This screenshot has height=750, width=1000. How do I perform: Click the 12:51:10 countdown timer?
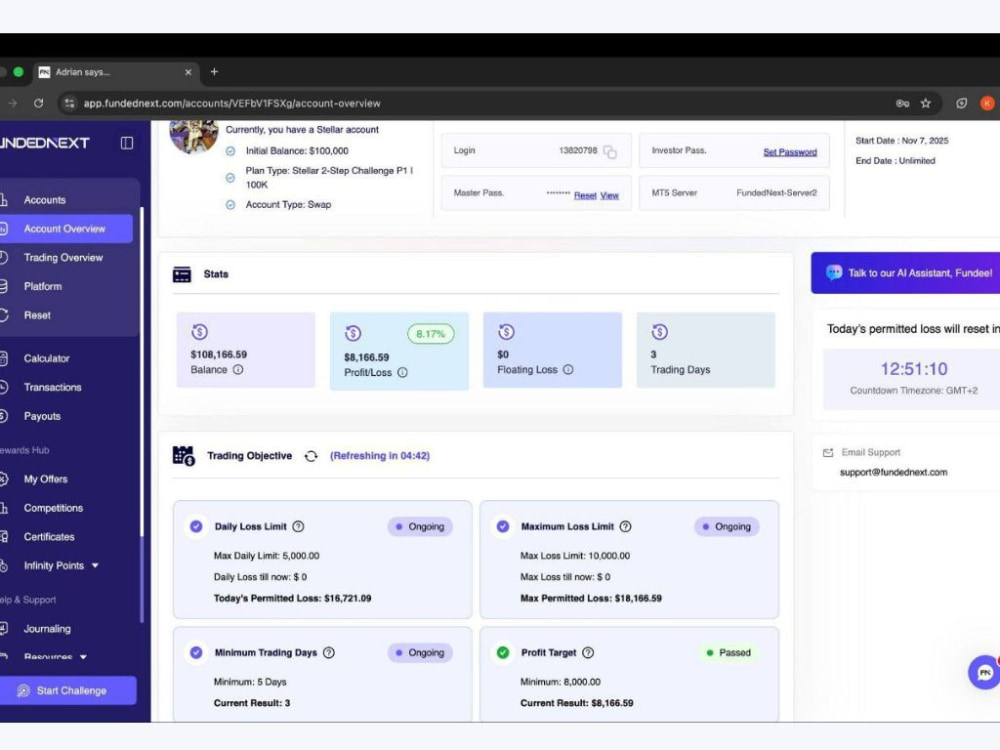click(913, 369)
